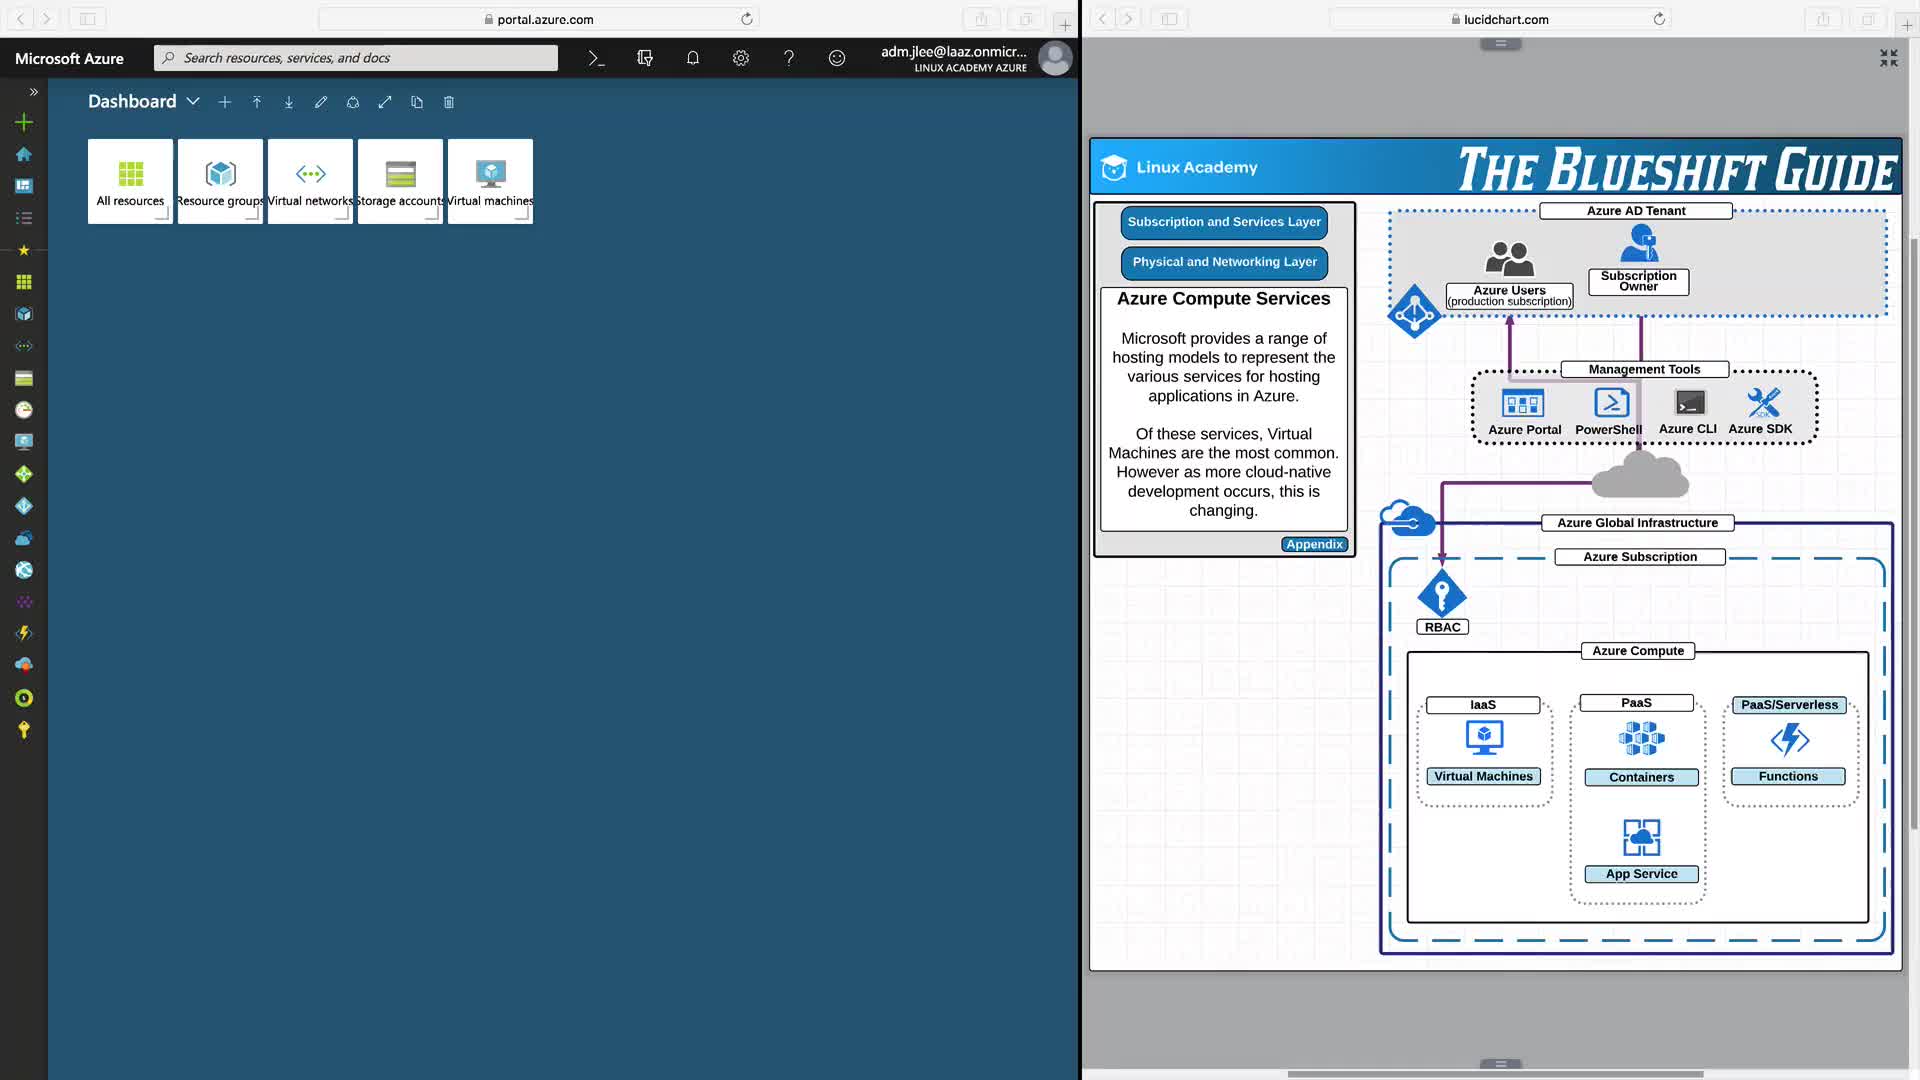Clone the dashboard with the copy icon

(417, 102)
